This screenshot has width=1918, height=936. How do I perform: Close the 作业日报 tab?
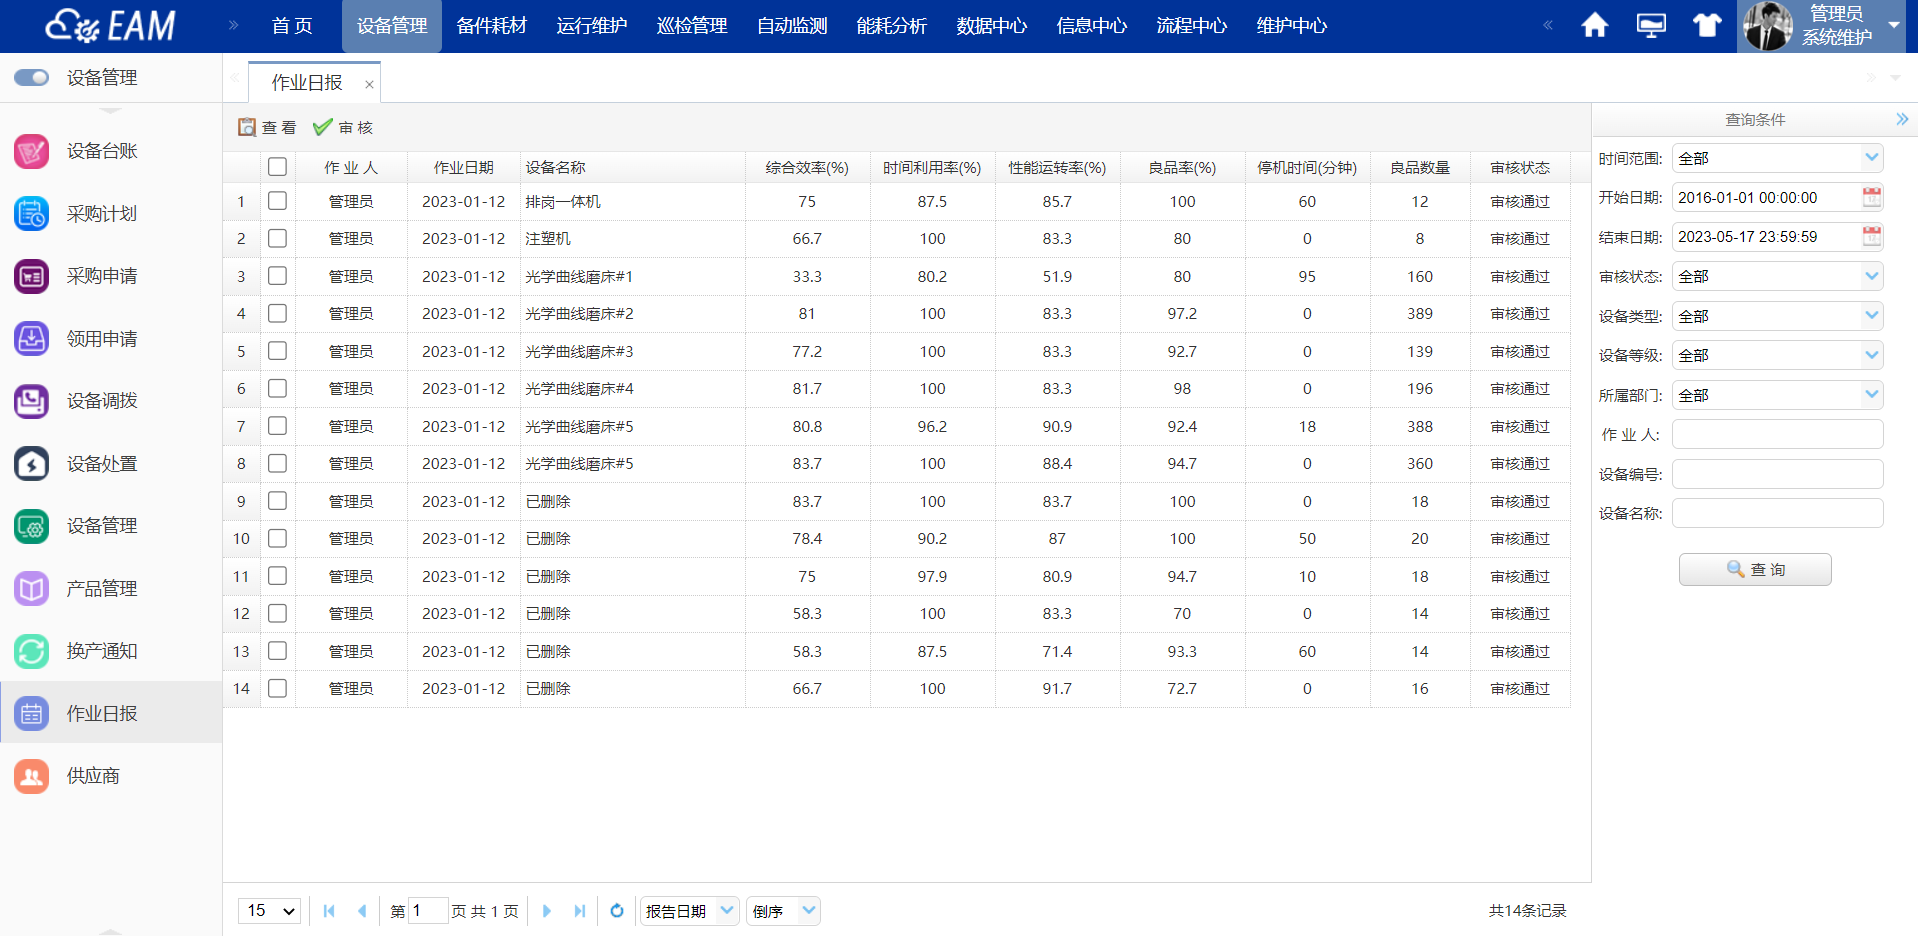tap(369, 84)
